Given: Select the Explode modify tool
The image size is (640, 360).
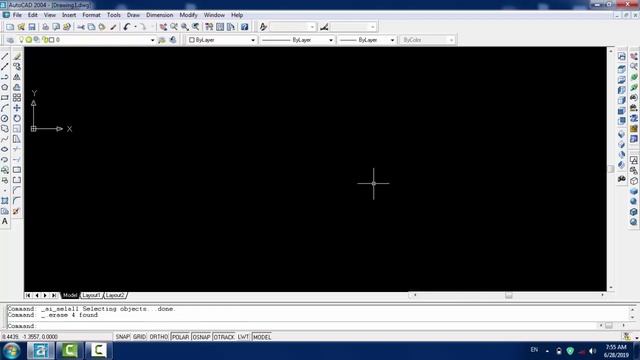Looking at the screenshot, I should coord(16,211).
